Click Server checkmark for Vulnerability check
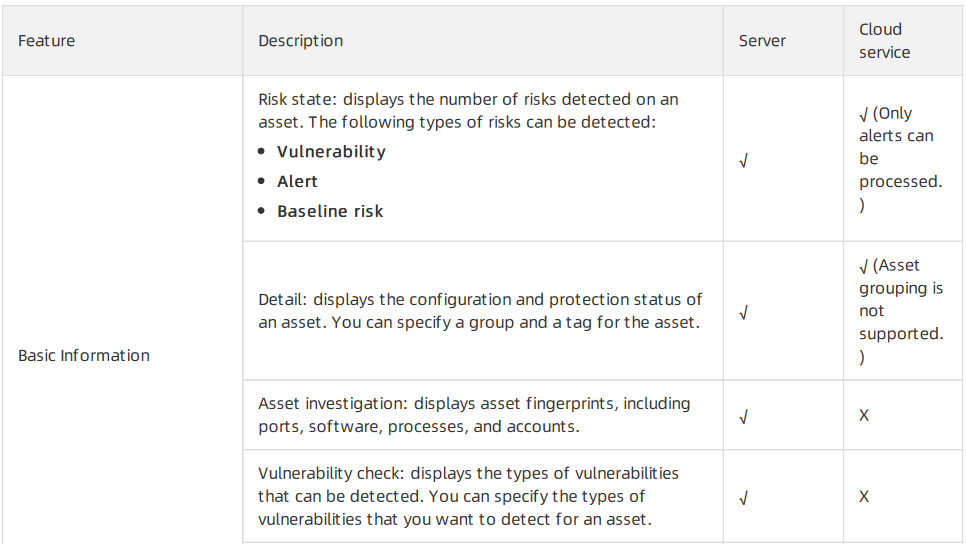This screenshot has height=544, width=967. pyautogui.click(x=744, y=498)
